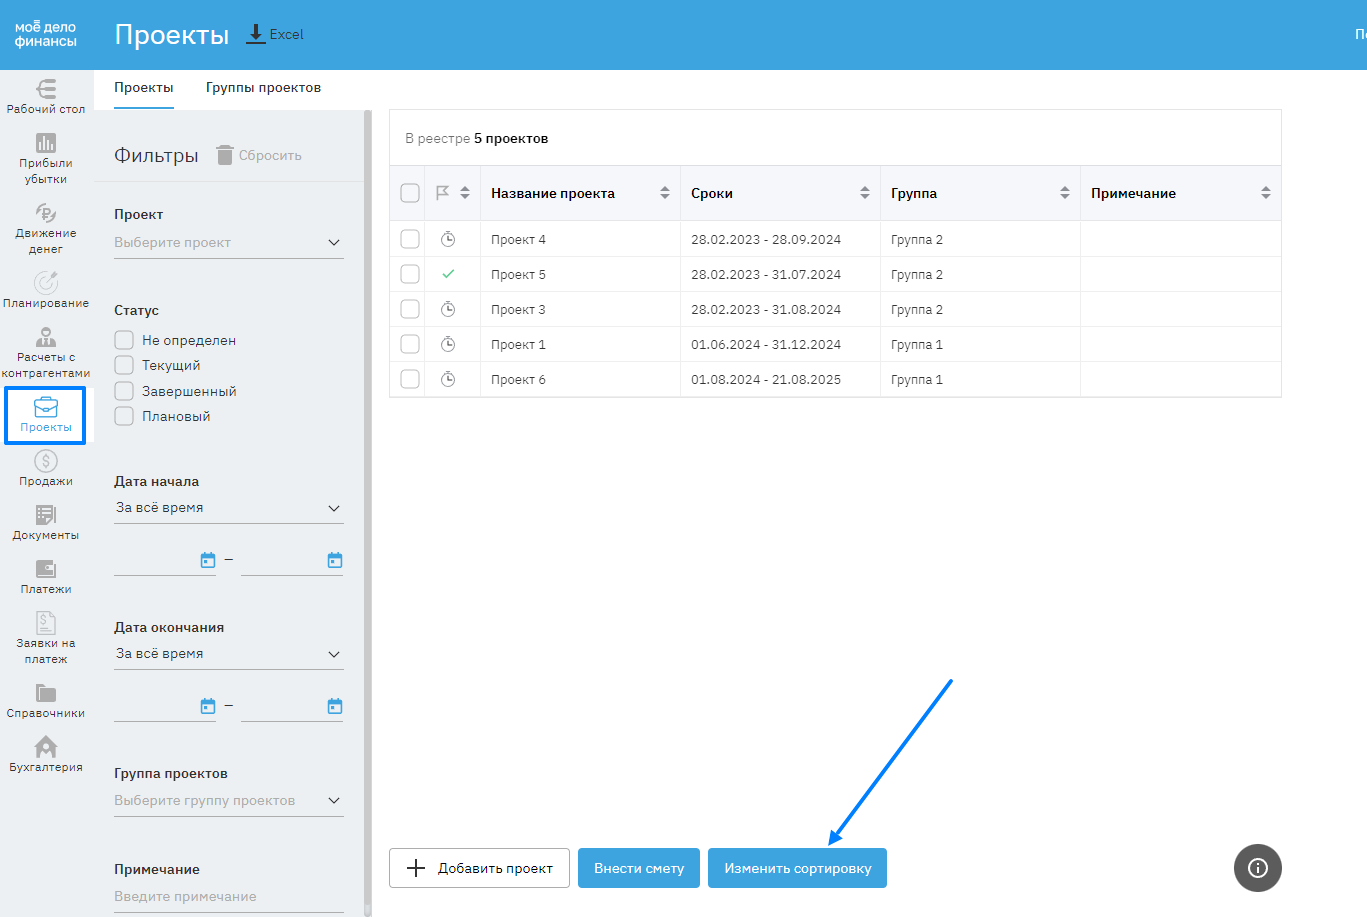Screen dimensions: 1367x917
Task: Sort table by Сроки column
Action: 864,193
